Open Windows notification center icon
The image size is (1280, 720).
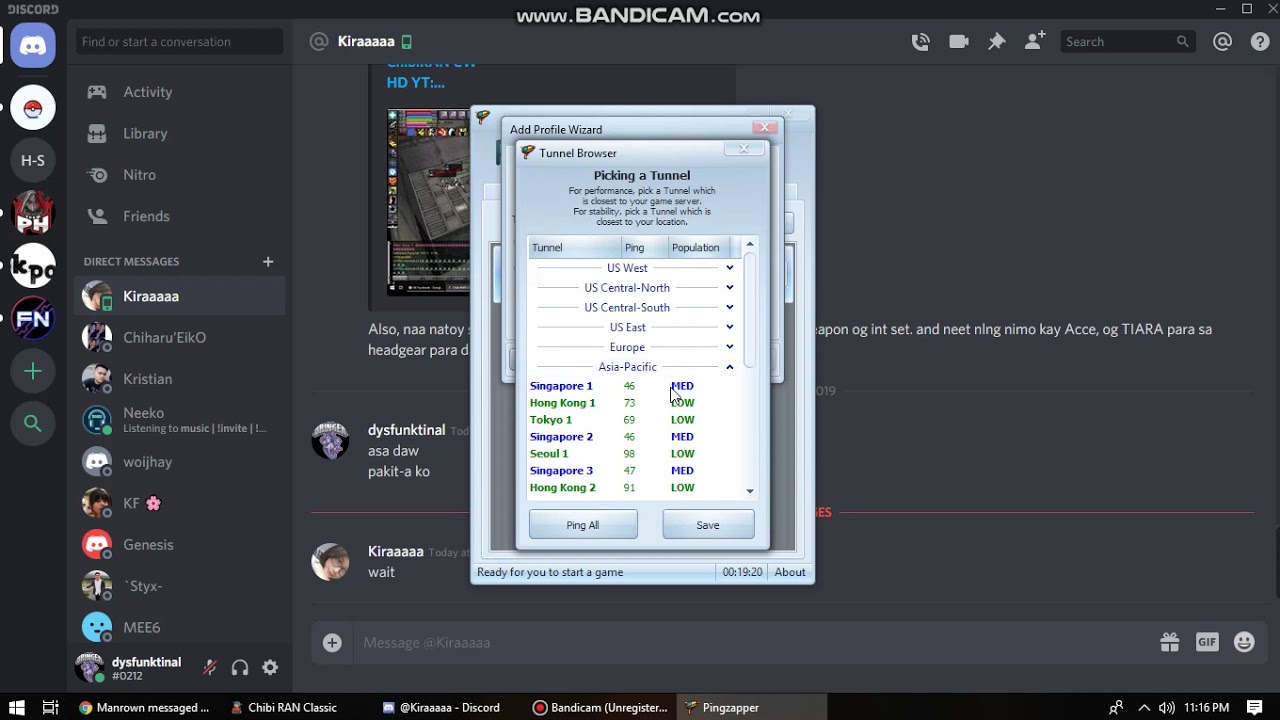[1254, 707]
